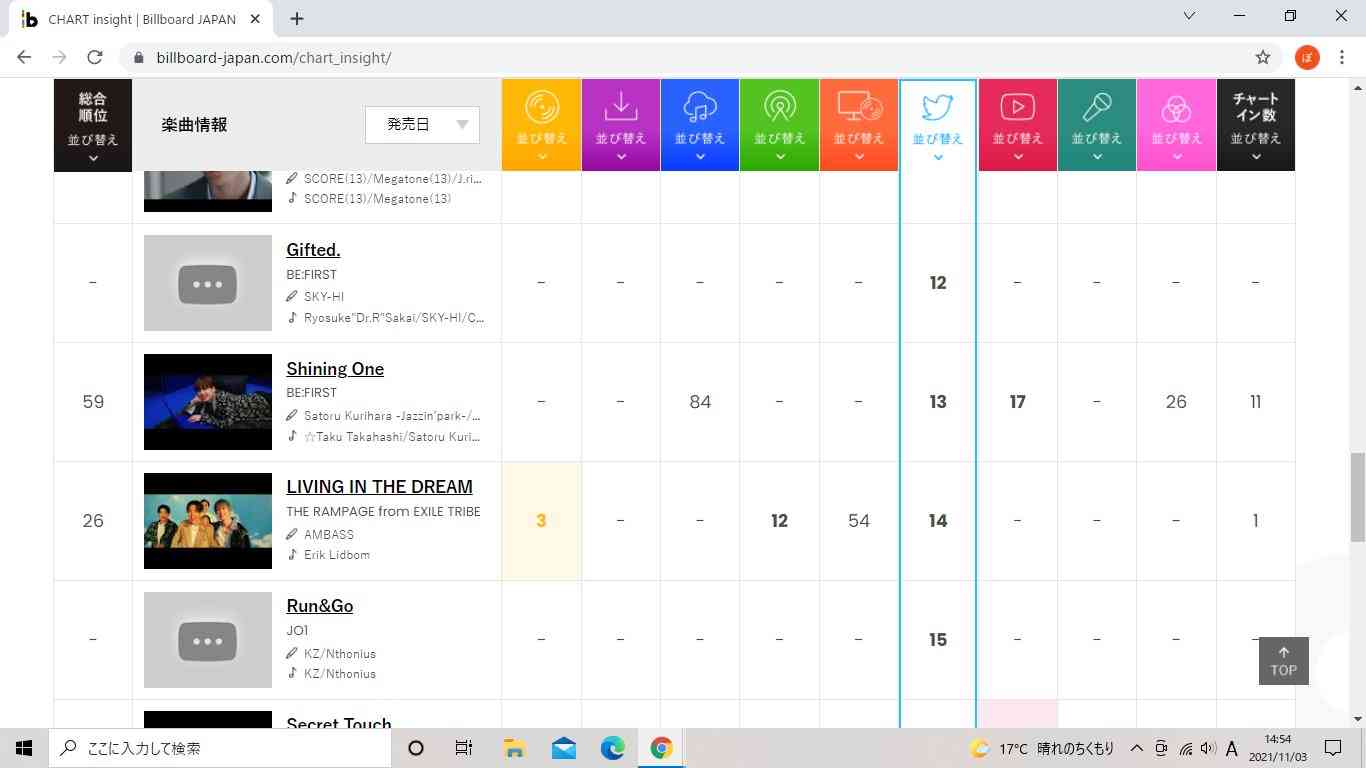Screen dimensions: 1366x768
Task: Switch to Chrome on the taskbar
Action: coord(661,748)
